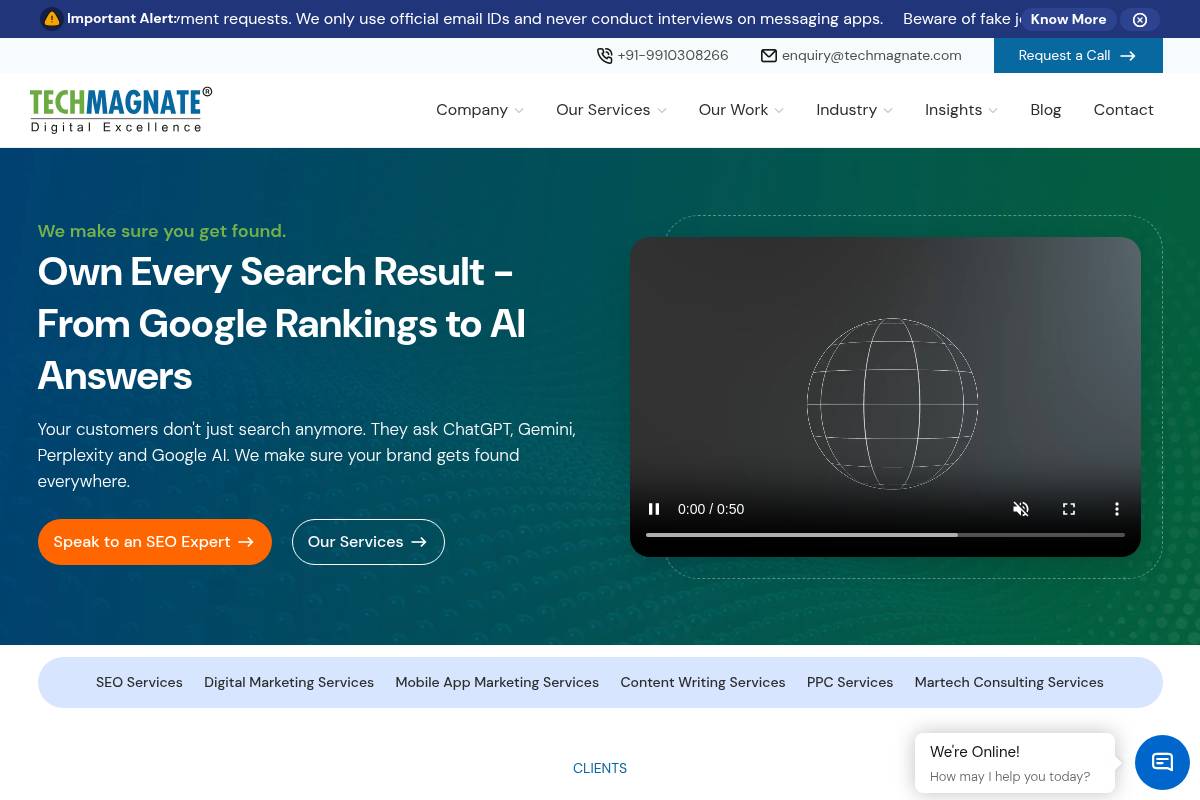This screenshot has width=1200, height=800.
Task: Expand the Our Services nav chevron
Action: (662, 111)
